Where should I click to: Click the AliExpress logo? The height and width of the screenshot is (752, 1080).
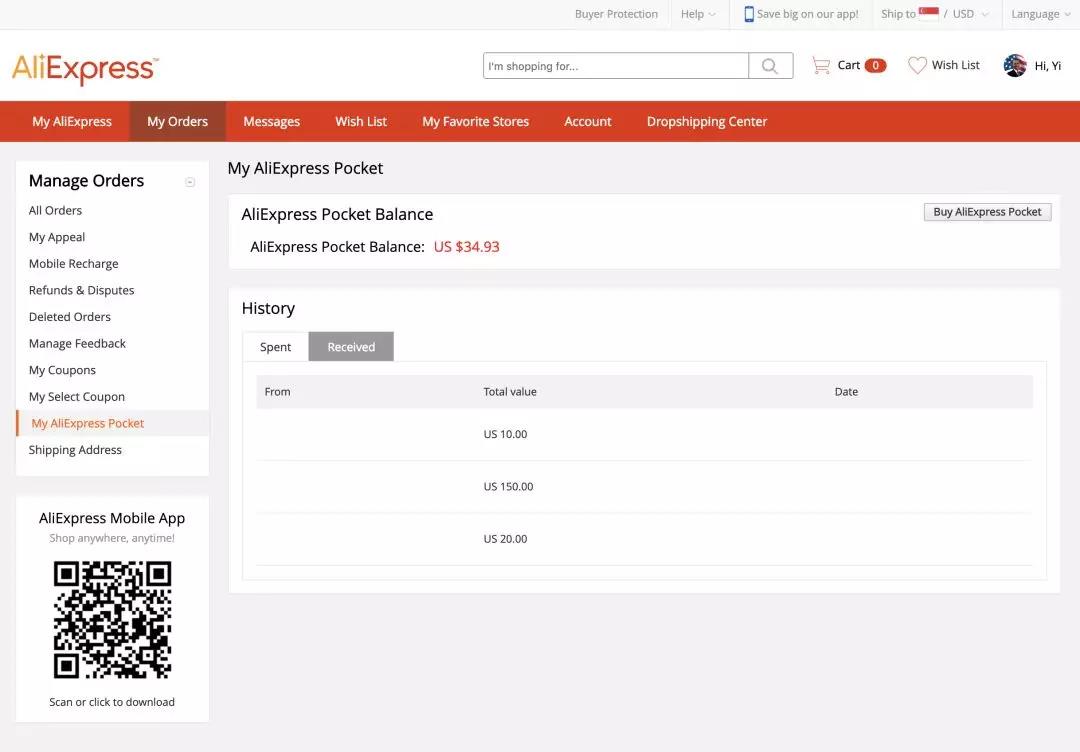pos(85,68)
